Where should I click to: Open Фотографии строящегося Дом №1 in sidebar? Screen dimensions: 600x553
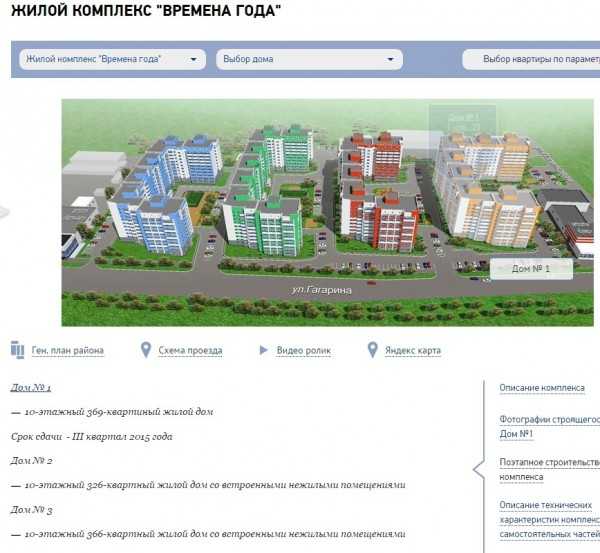pyautogui.click(x=548, y=427)
